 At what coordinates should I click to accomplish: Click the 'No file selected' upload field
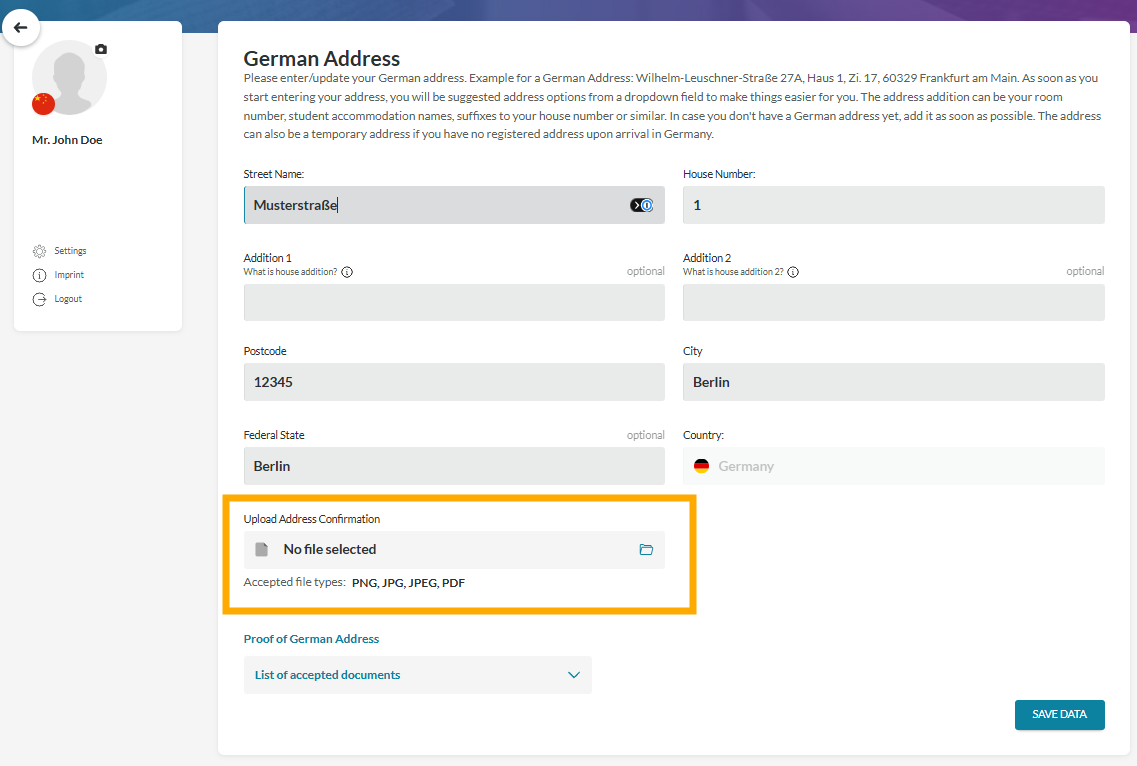point(454,550)
